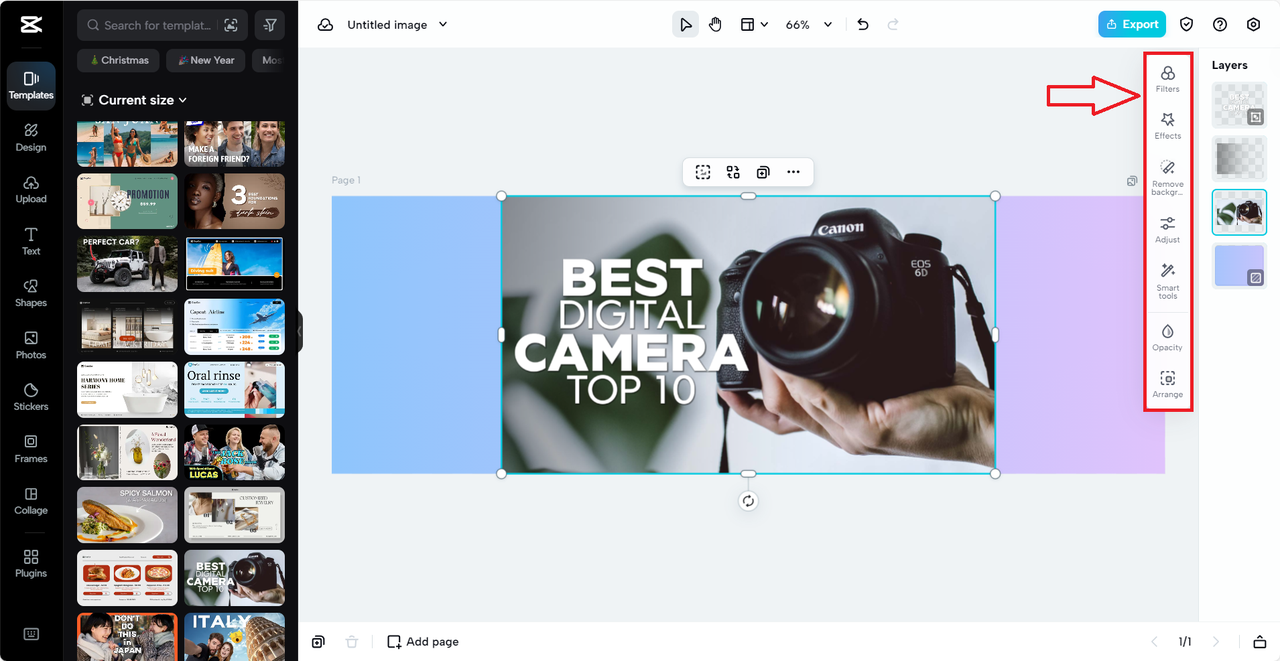Click the page copy icon near Page 1

1132,181
